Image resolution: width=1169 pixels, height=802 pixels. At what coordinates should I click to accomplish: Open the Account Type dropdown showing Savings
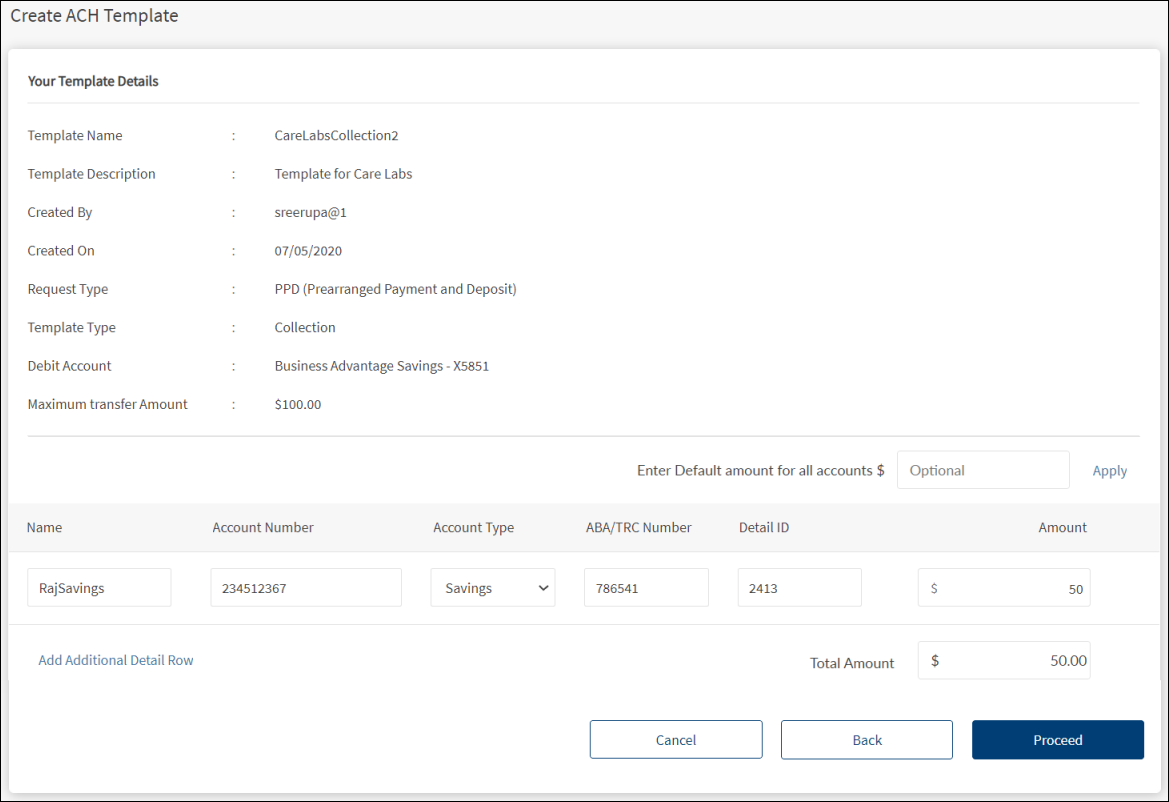pyautogui.click(x=493, y=588)
